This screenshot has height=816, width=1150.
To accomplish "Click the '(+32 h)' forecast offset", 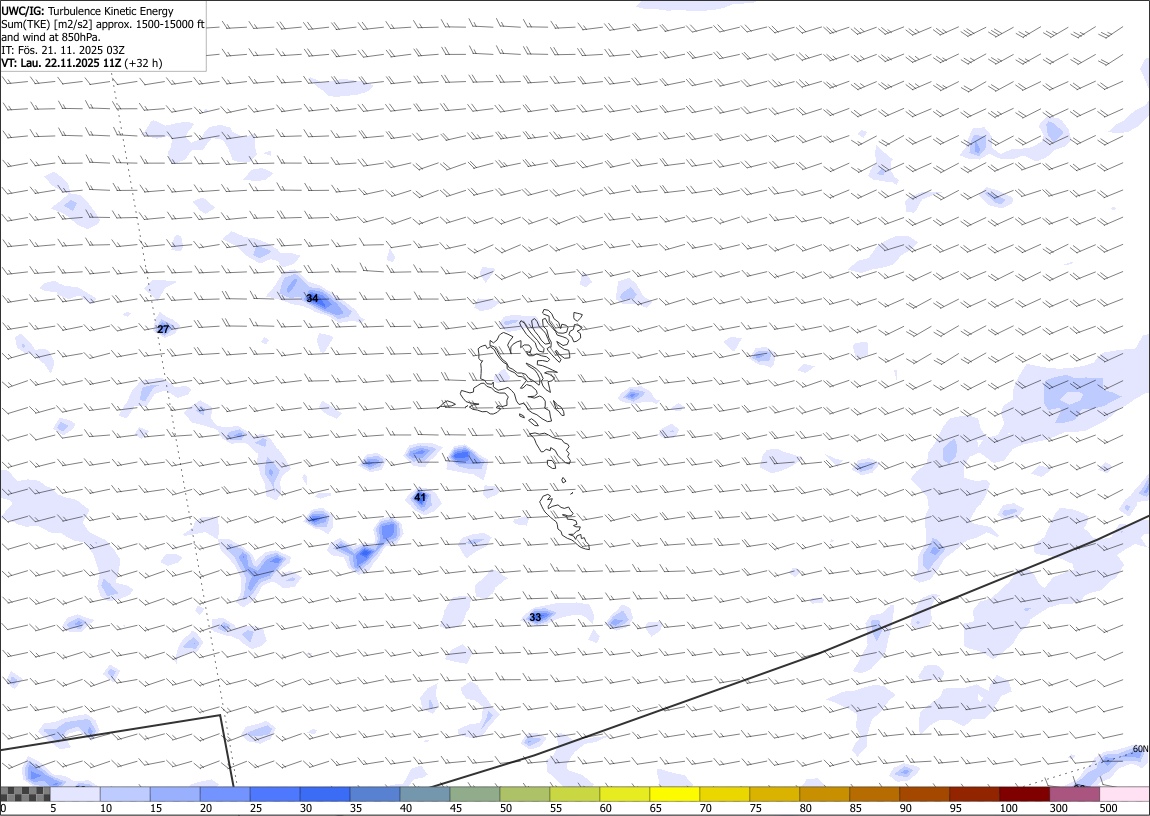I will coord(143,63).
